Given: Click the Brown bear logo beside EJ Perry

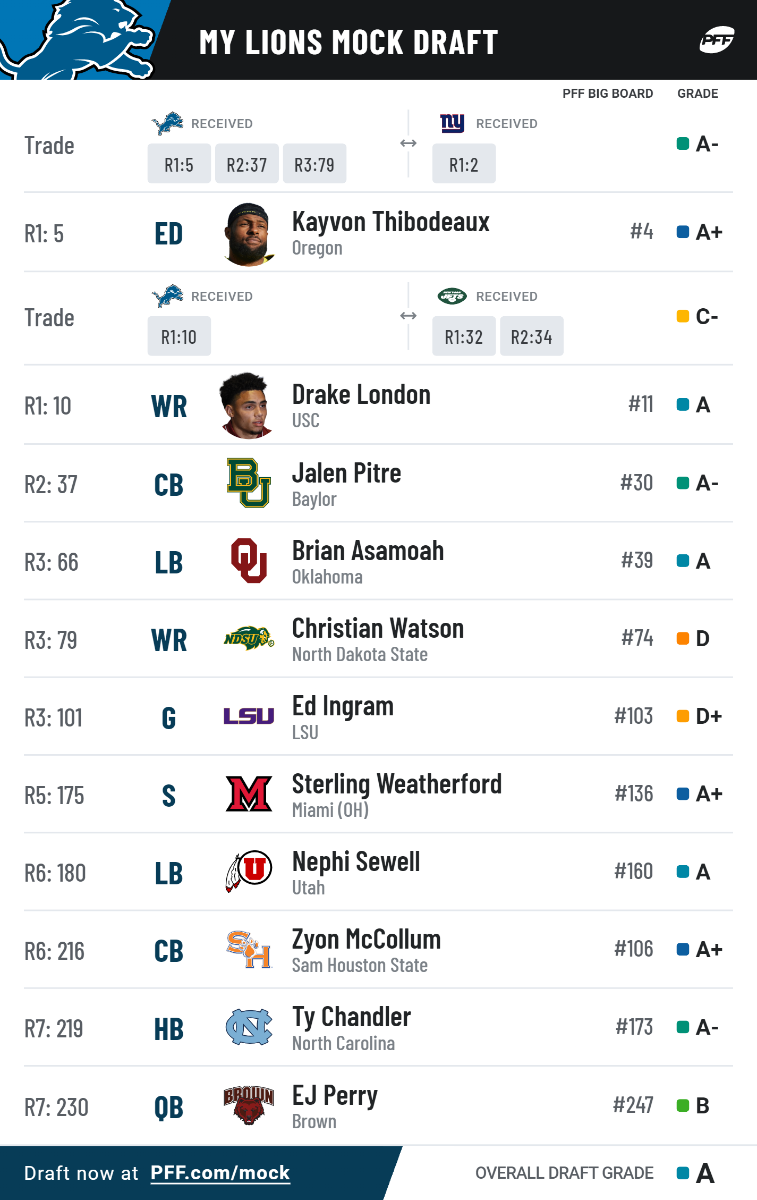Looking at the screenshot, I should pos(248,1105).
